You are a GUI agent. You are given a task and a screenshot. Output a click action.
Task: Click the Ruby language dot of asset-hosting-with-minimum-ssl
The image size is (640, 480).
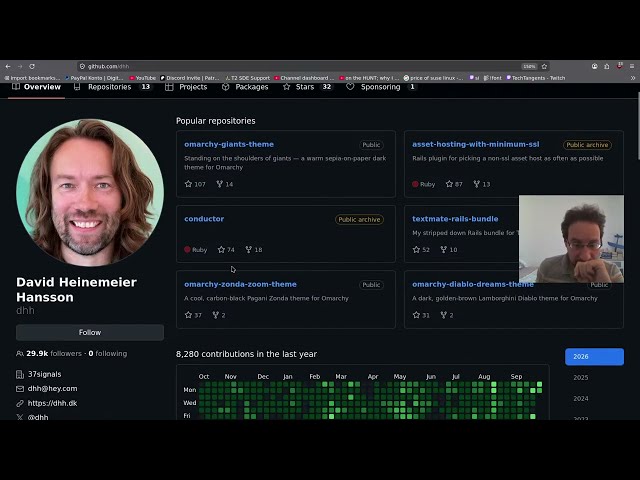[x=415, y=184]
